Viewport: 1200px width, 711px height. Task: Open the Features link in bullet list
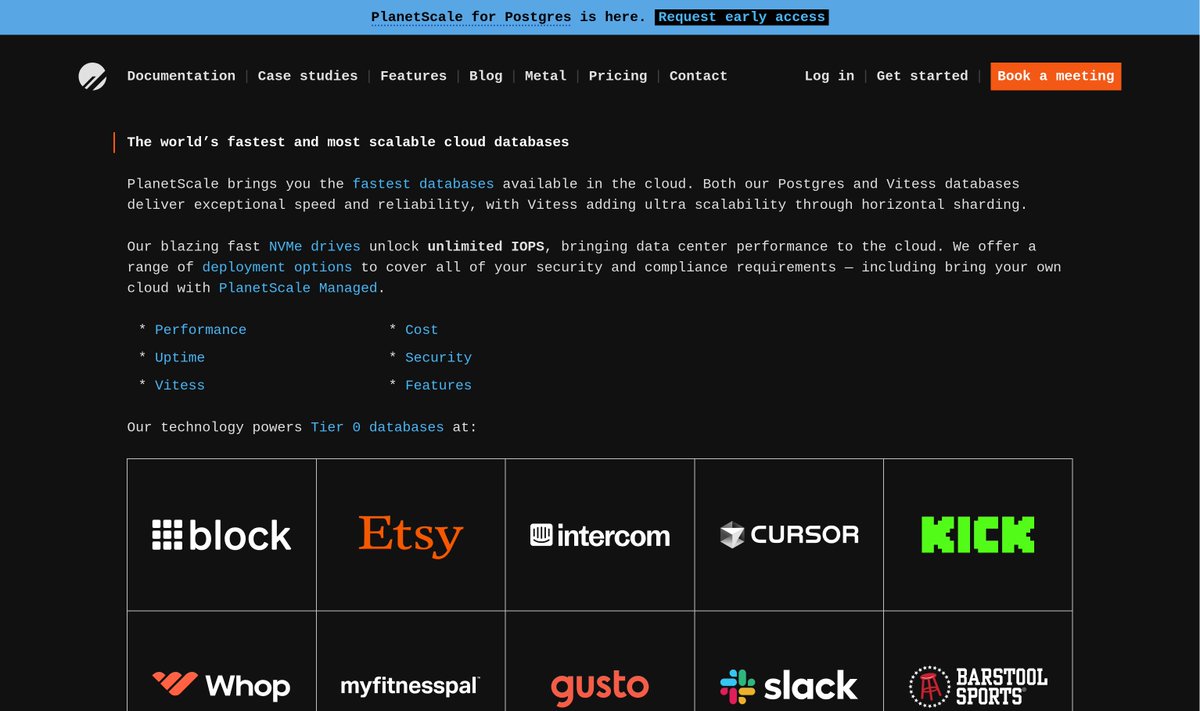[438, 386]
